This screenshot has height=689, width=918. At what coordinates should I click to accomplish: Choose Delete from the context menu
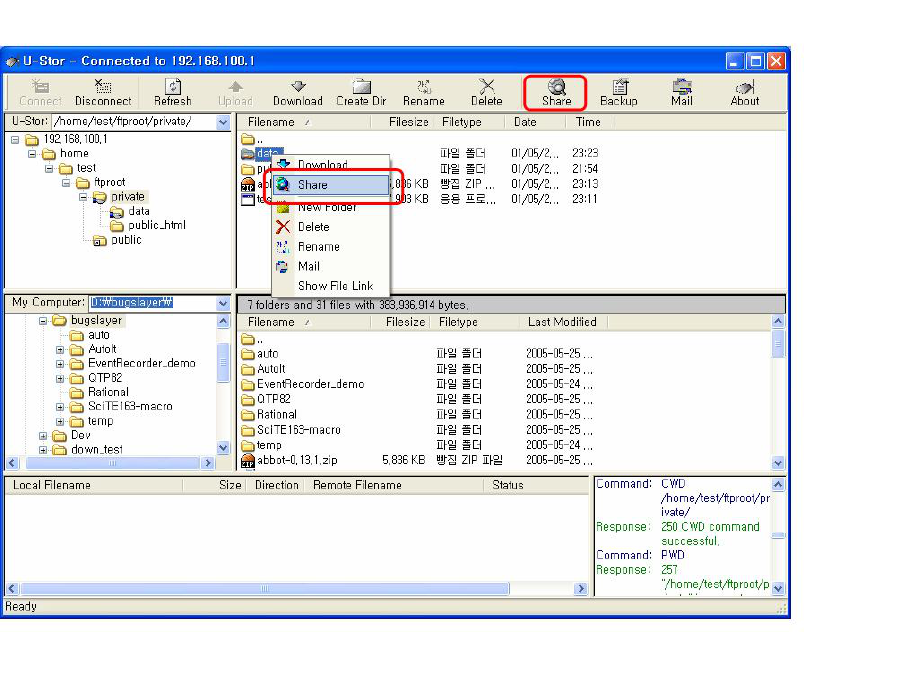[x=331, y=227]
